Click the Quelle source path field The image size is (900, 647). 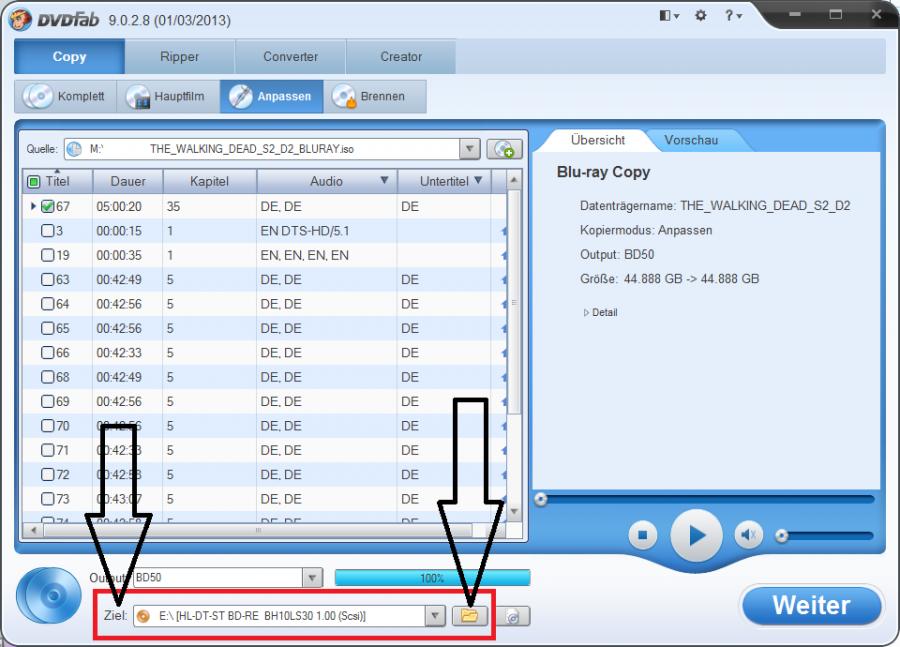[x=262, y=149]
